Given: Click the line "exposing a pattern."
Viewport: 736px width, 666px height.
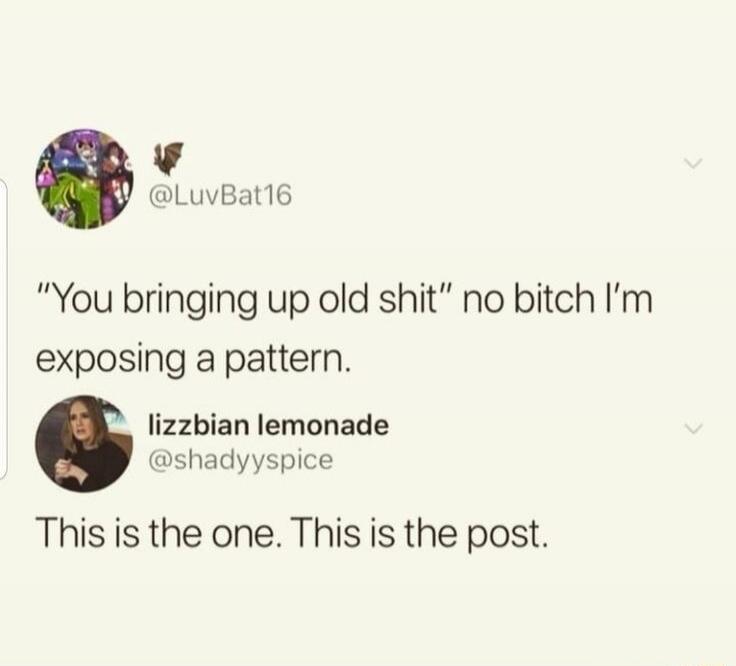Looking at the screenshot, I should pos(193,360).
